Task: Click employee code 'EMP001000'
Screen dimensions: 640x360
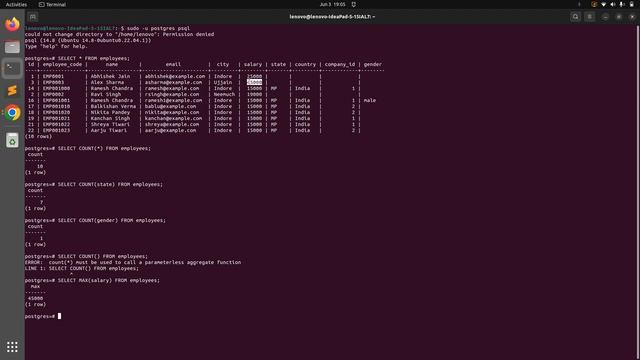Action: [56, 88]
